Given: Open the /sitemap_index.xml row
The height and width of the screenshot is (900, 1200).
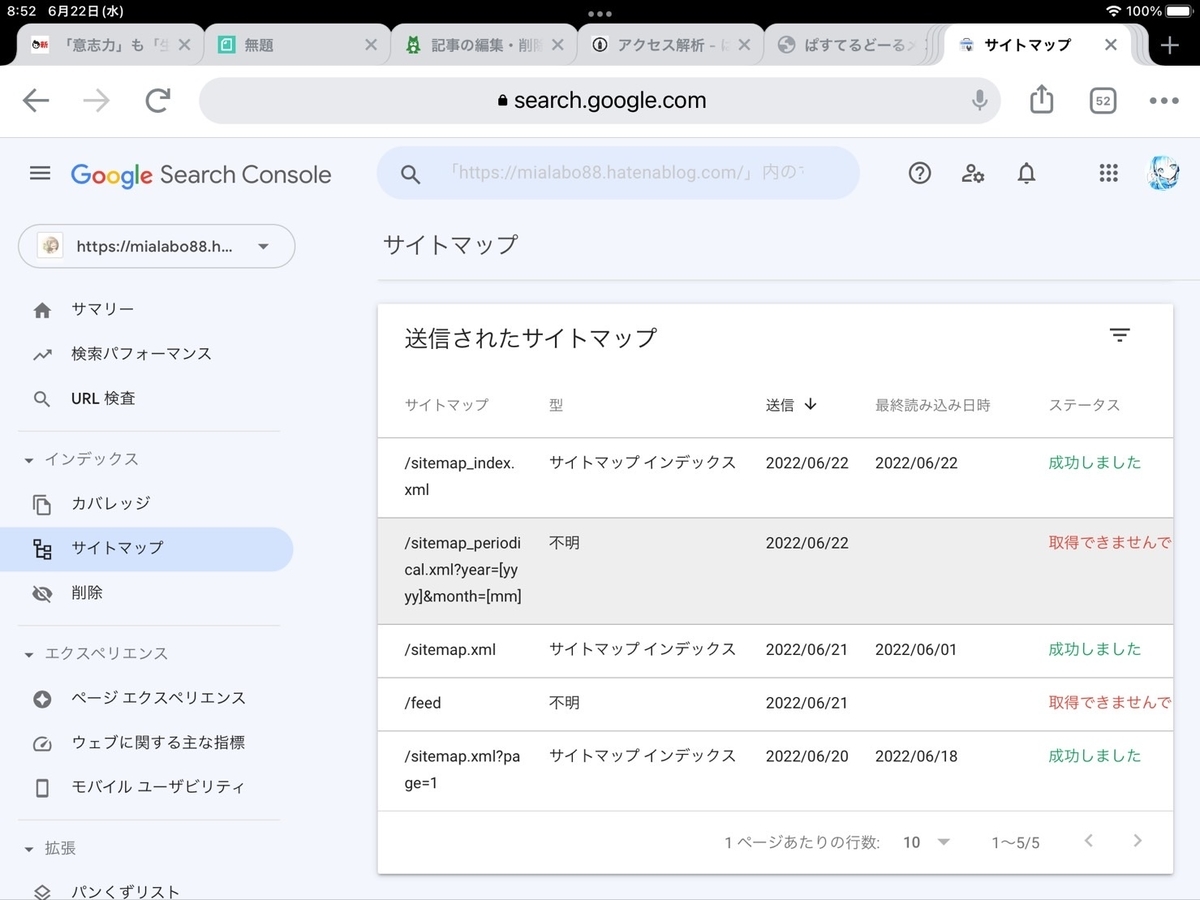Looking at the screenshot, I should click(x=775, y=477).
